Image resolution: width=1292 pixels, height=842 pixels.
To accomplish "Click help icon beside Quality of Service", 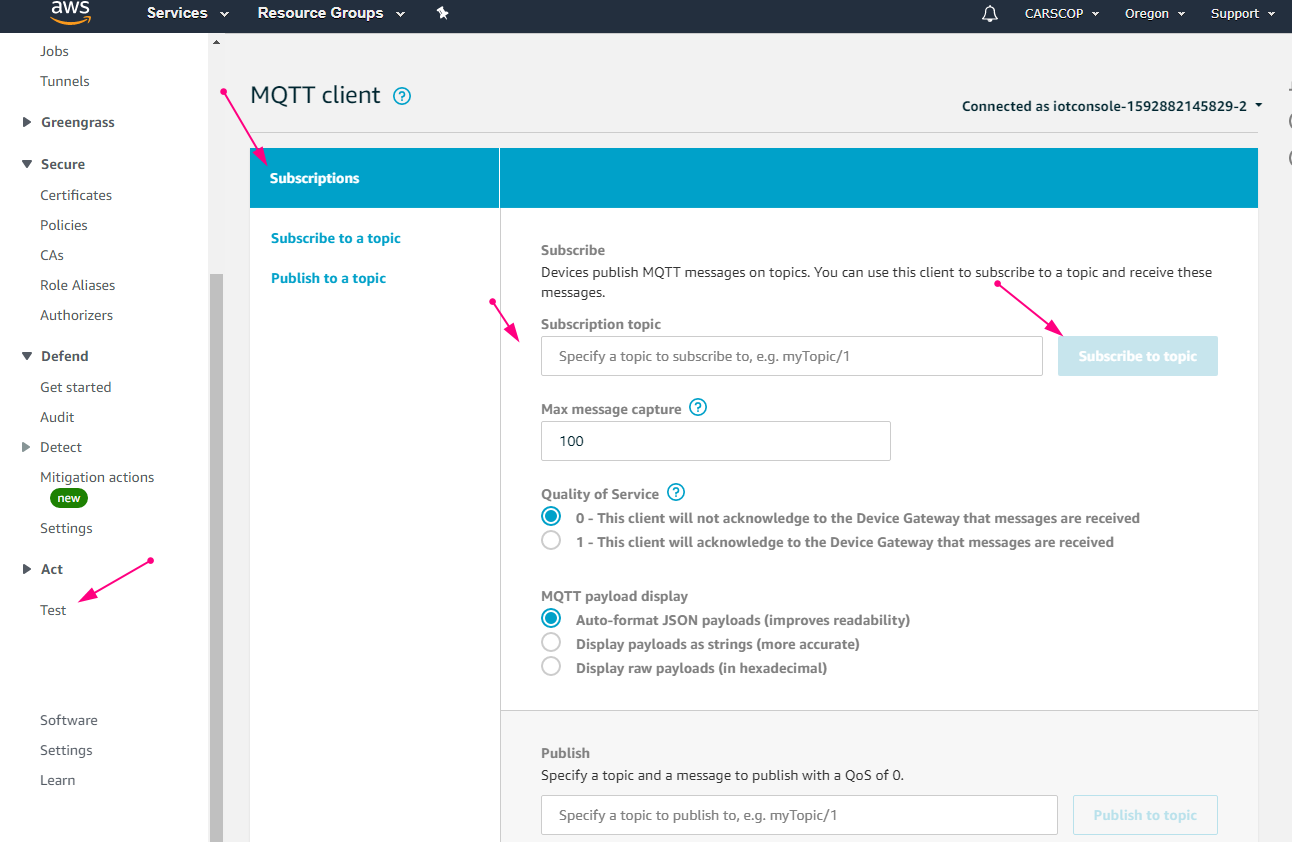I will (676, 492).
